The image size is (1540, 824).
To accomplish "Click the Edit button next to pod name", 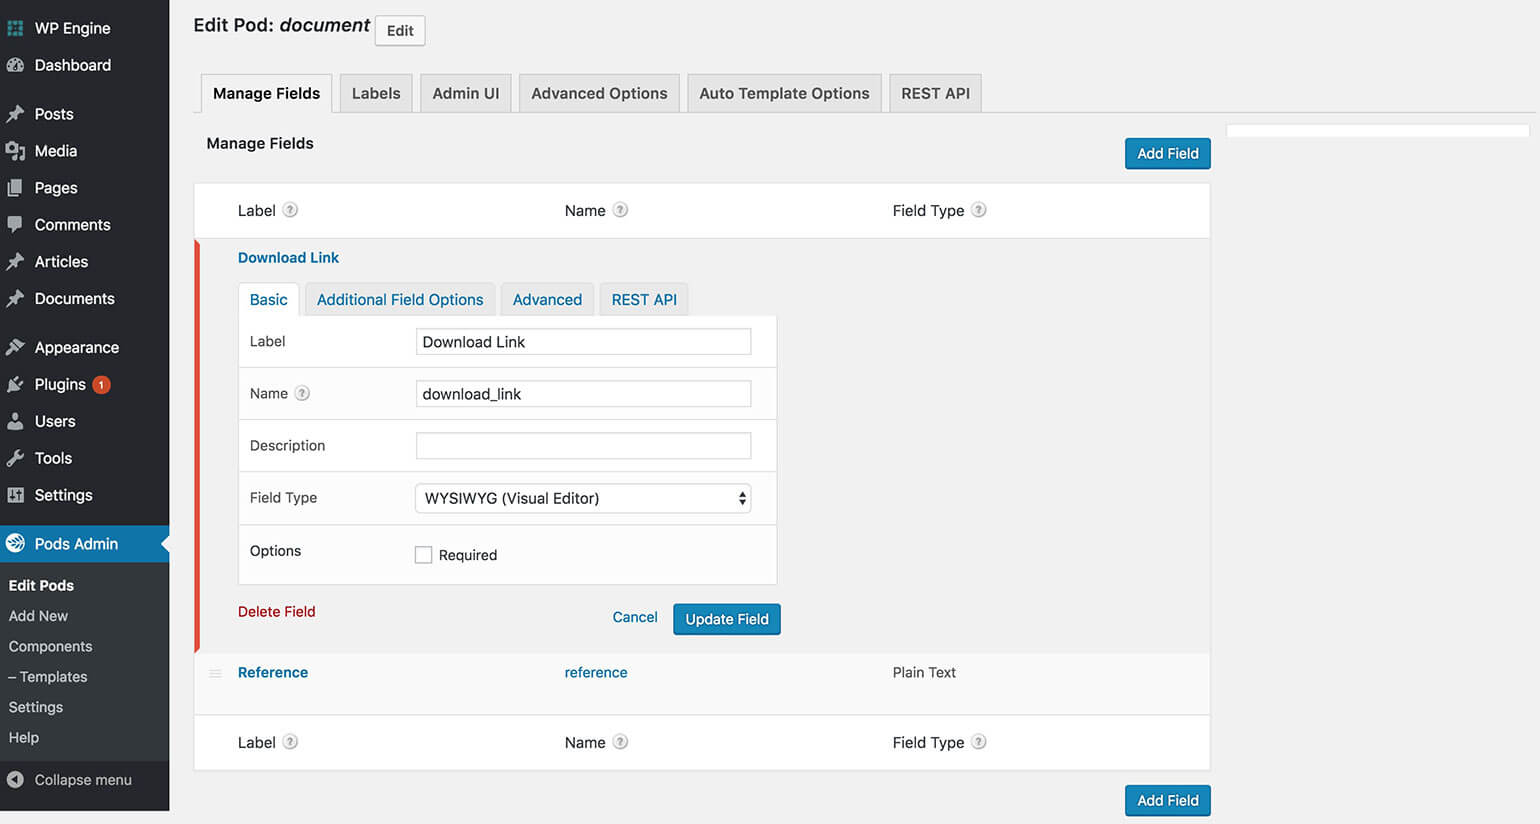I will (400, 31).
